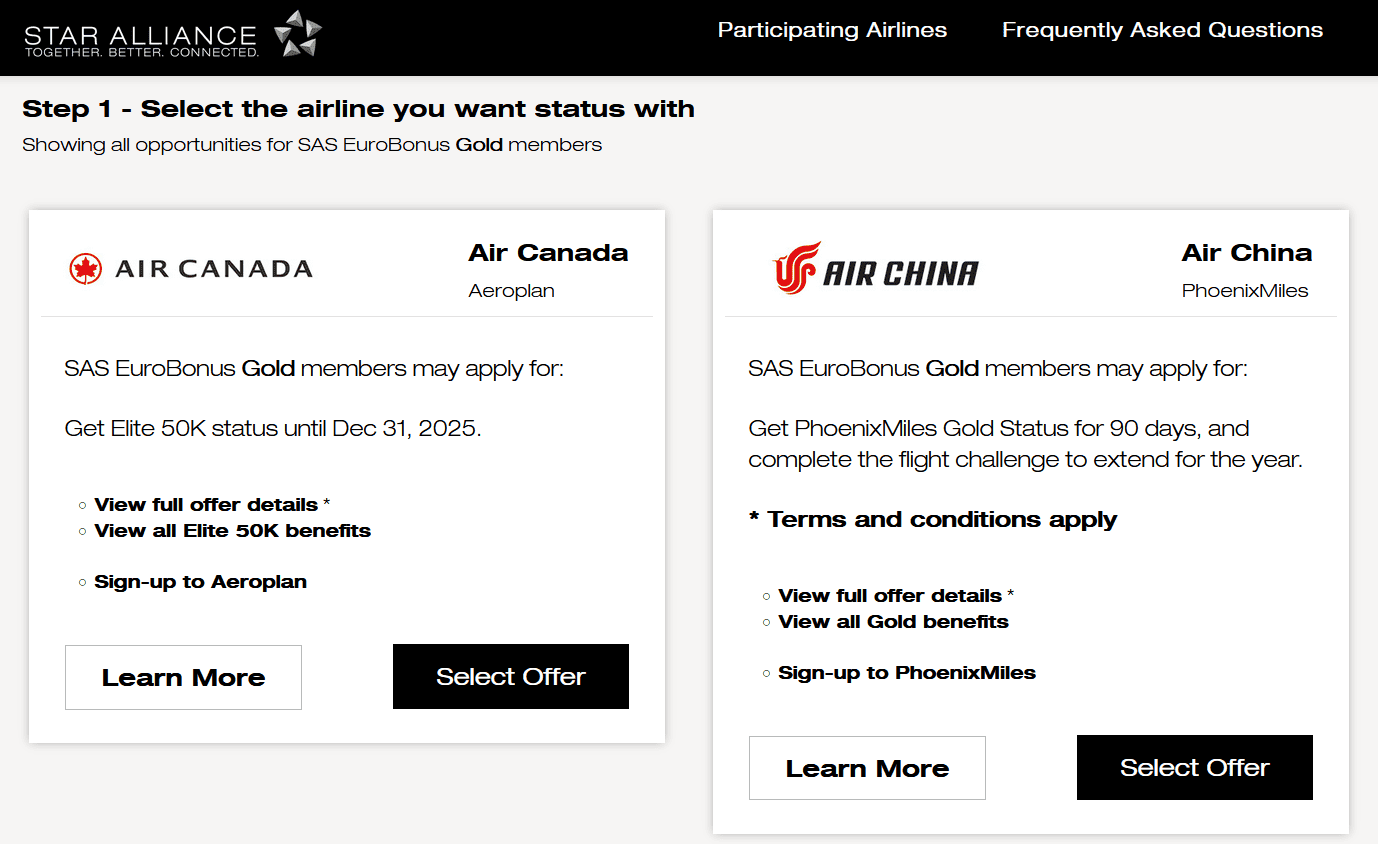
Task: Open View all Gold benefits link
Action: 893,622
